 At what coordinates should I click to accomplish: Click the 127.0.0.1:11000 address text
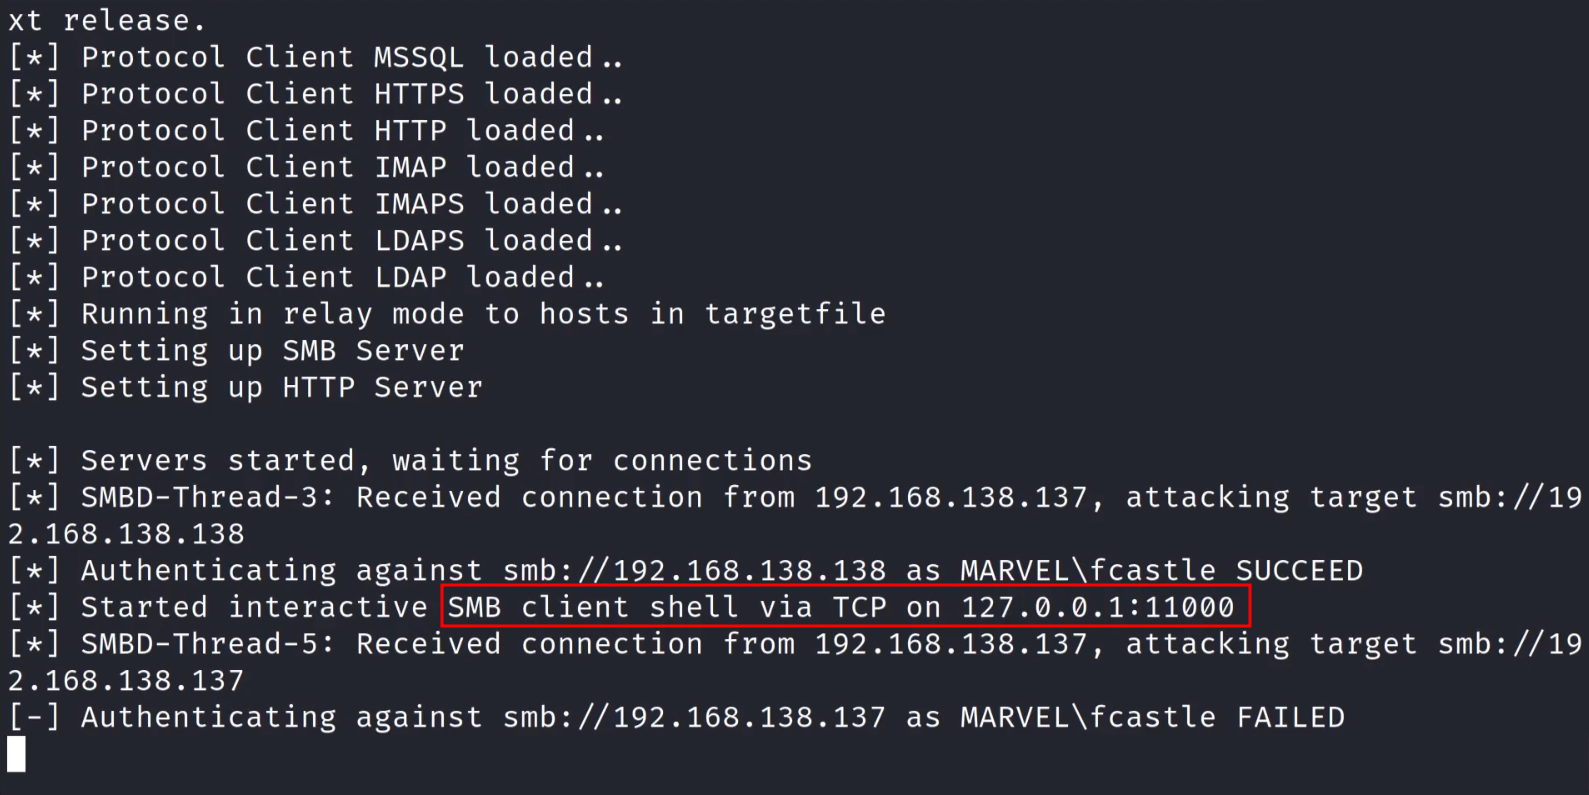(1097, 607)
